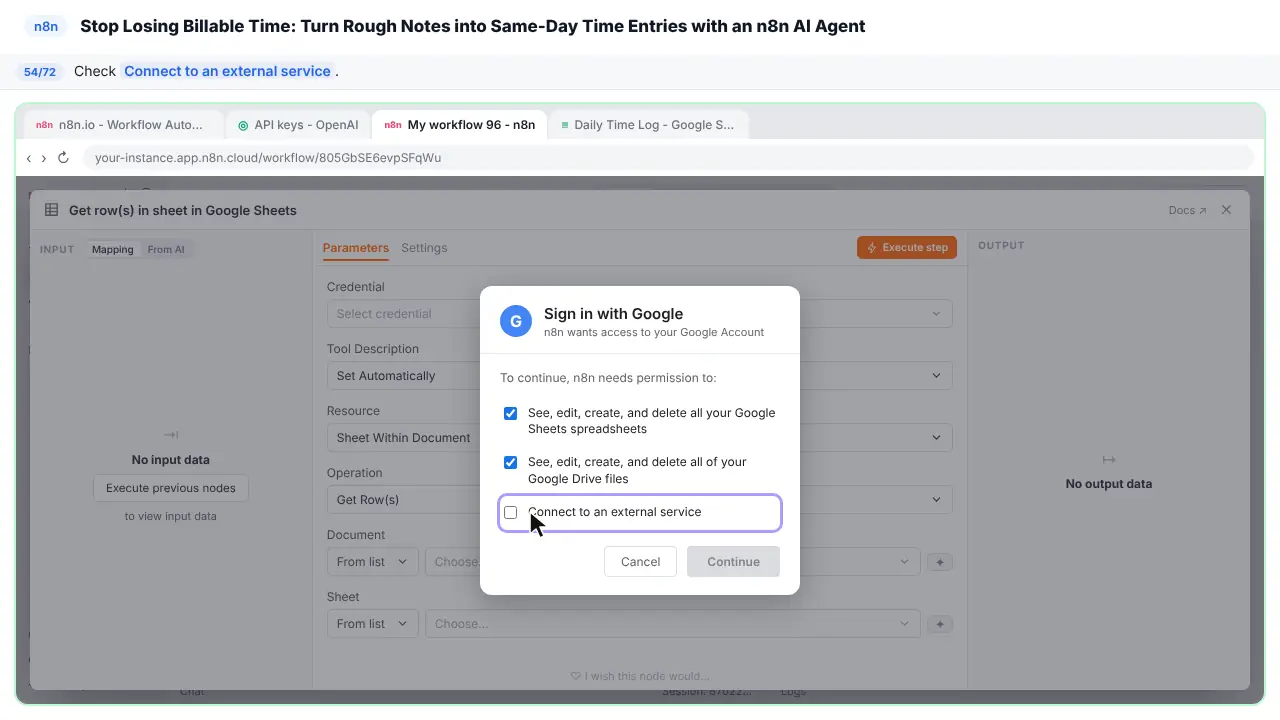Click the browser forward arrow

tap(44, 158)
